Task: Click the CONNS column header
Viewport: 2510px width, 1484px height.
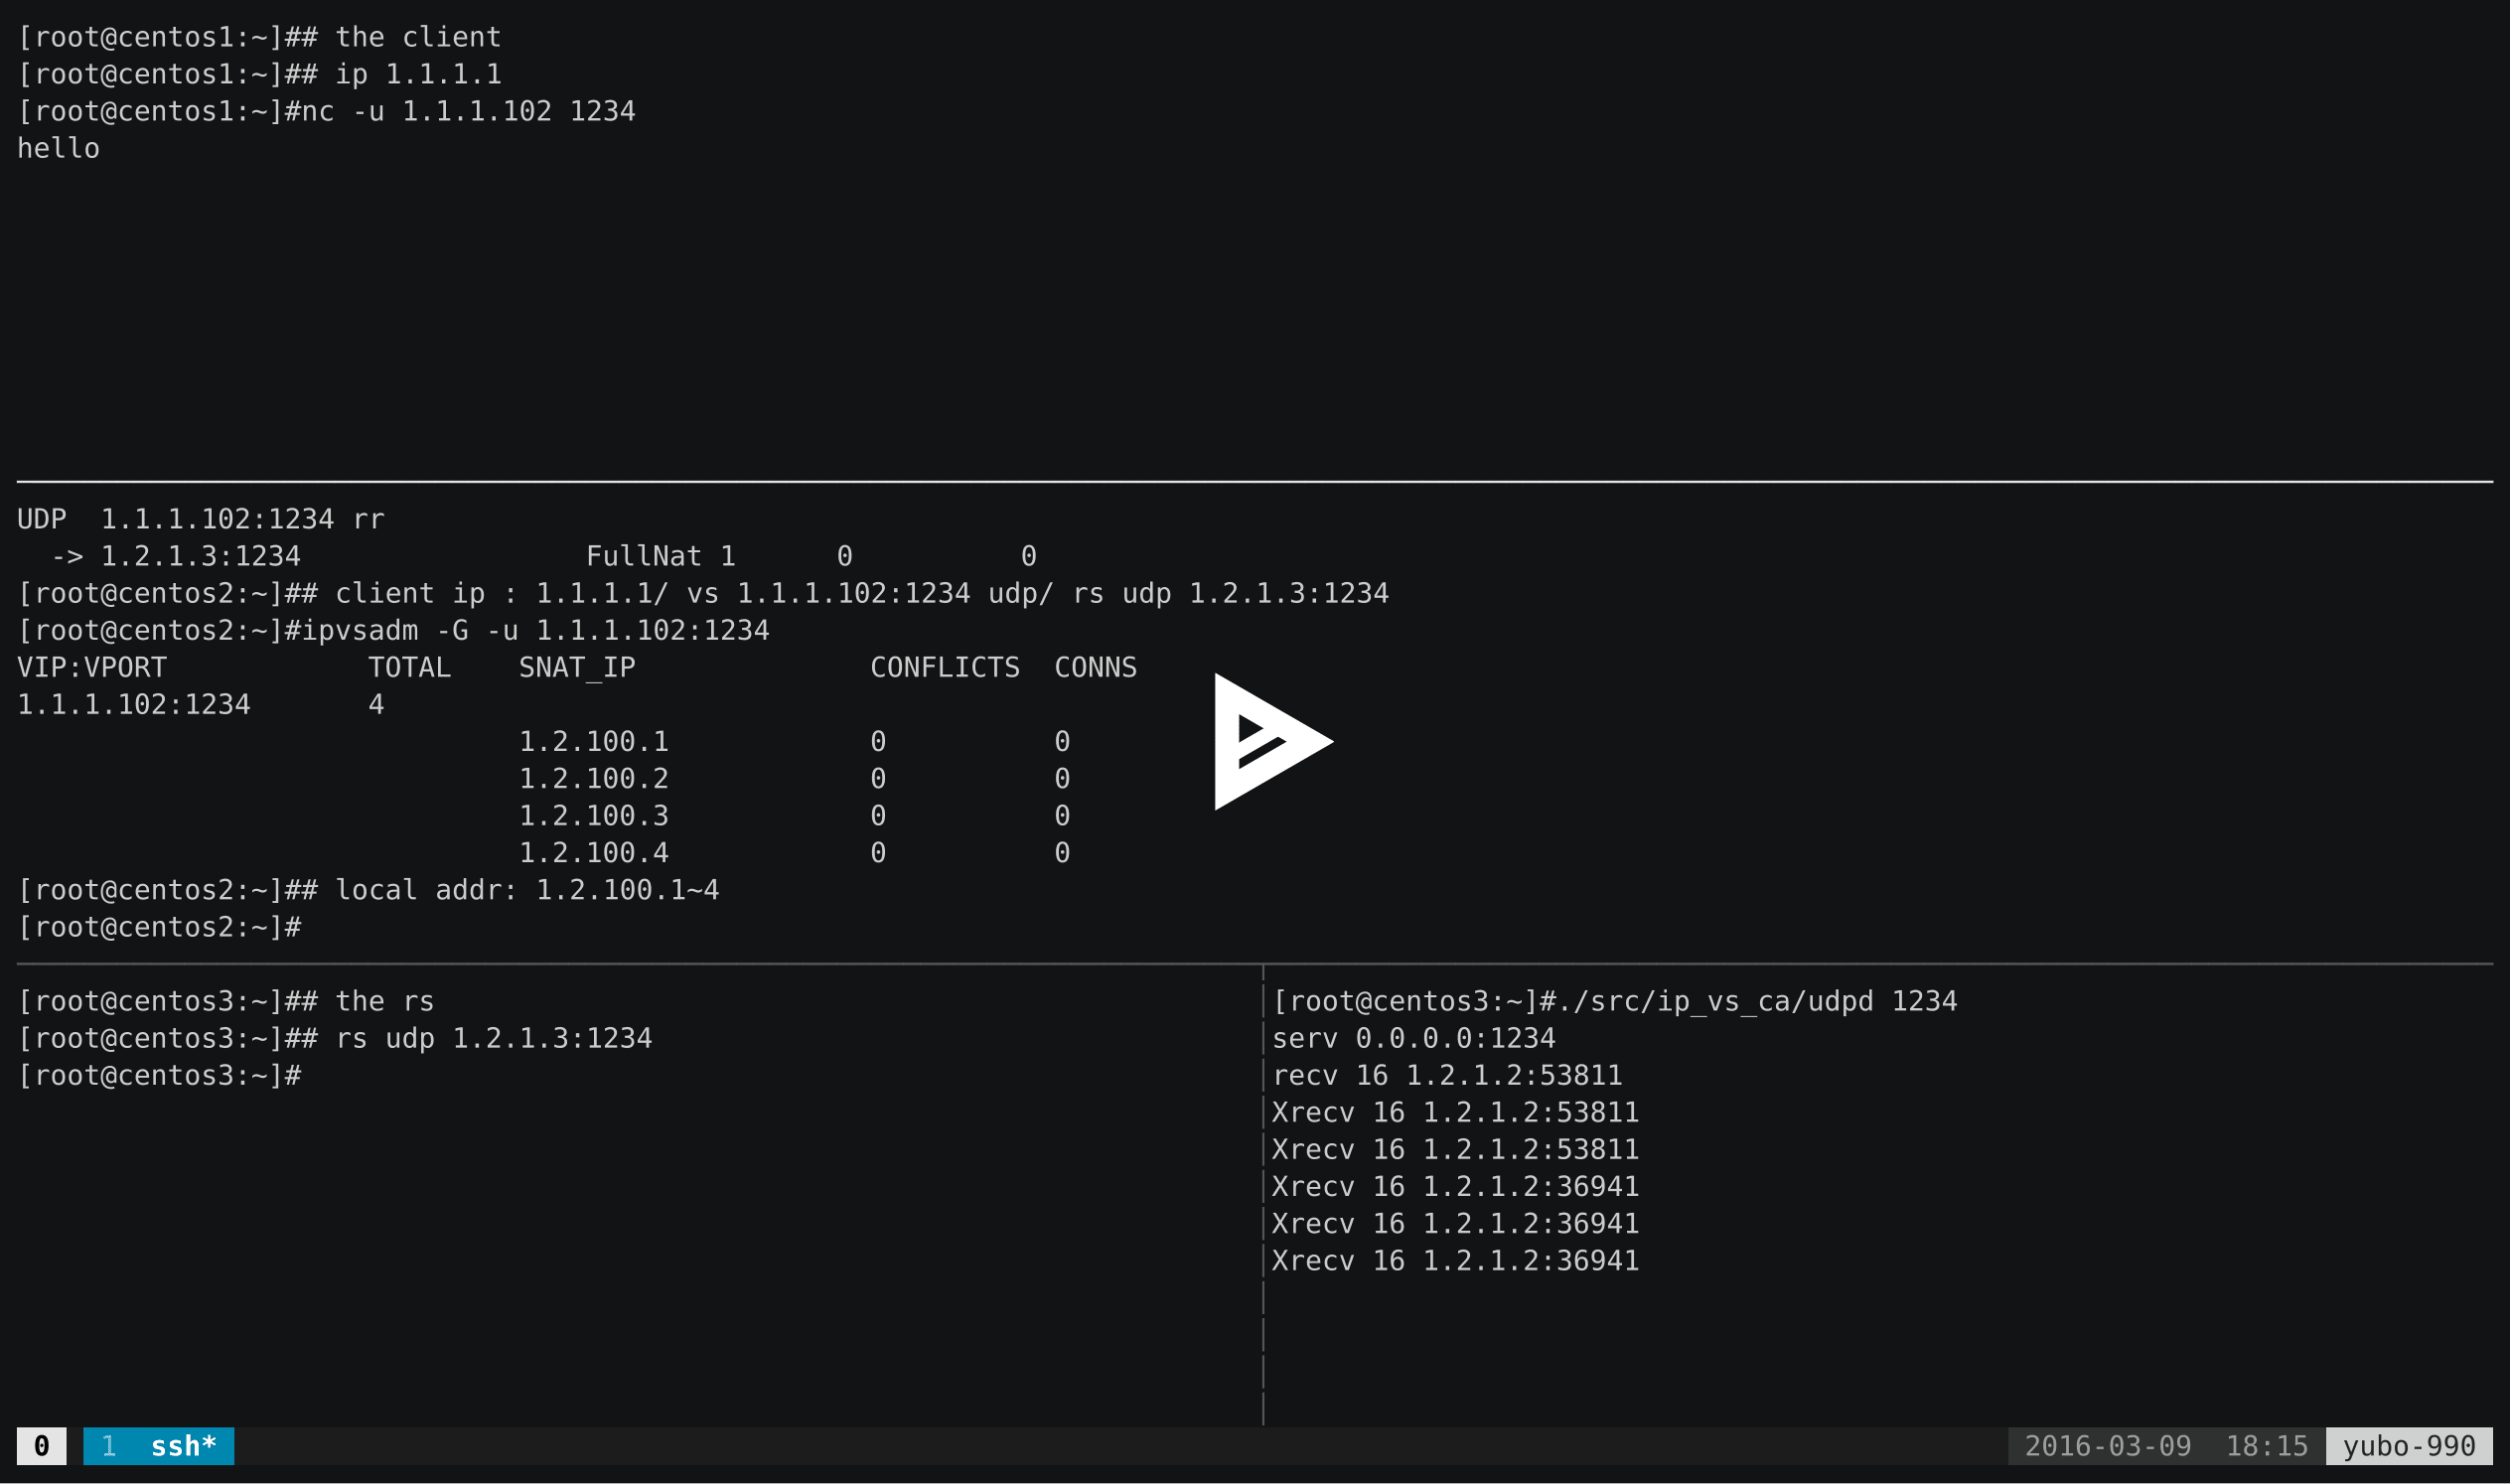Action: coord(1096,667)
